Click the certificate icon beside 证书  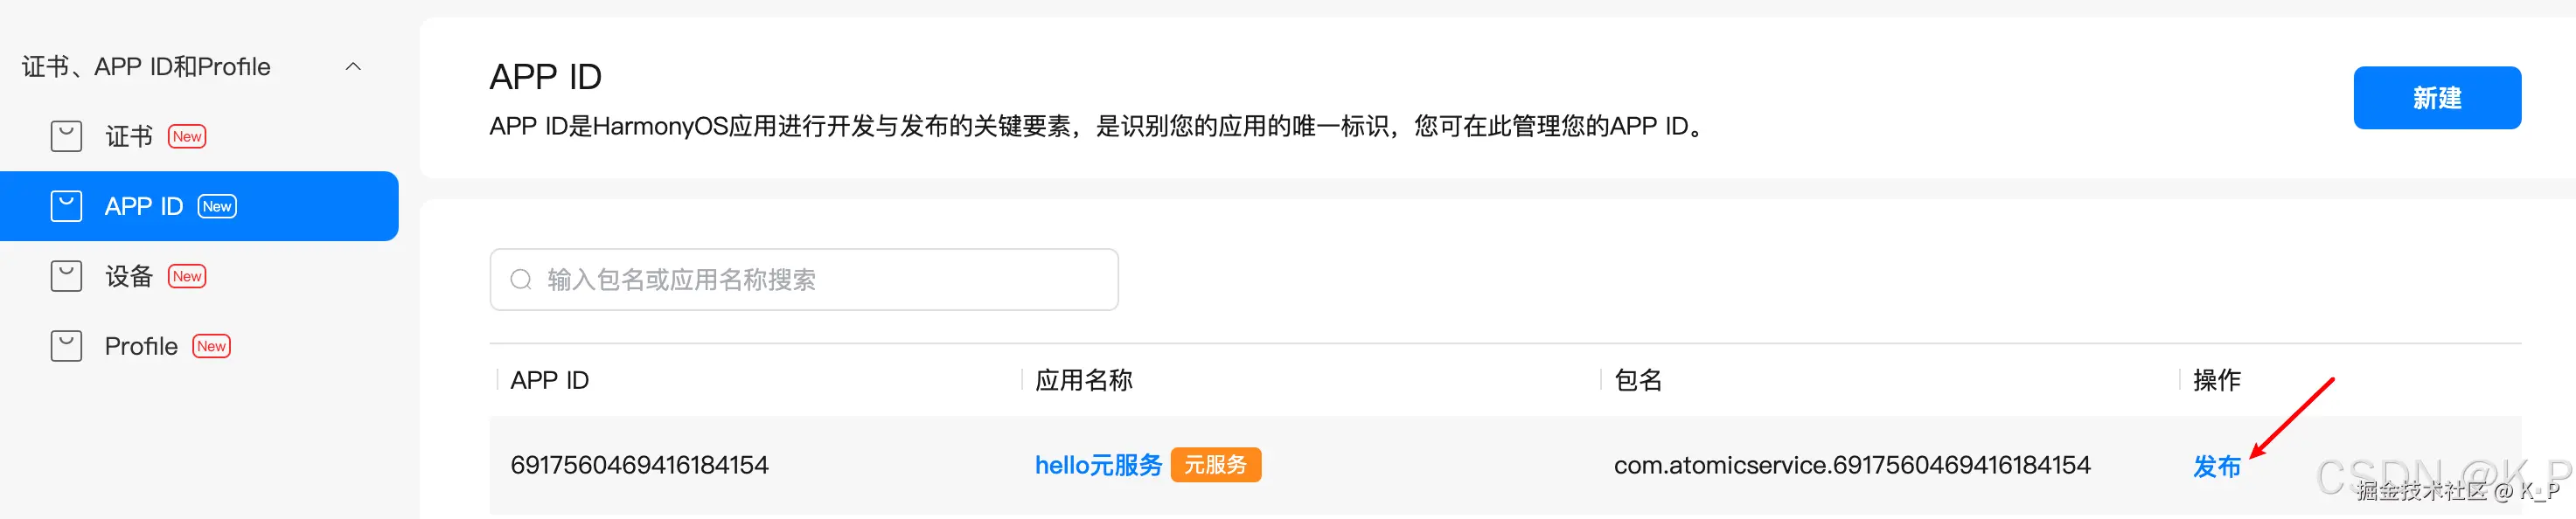tap(66, 135)
